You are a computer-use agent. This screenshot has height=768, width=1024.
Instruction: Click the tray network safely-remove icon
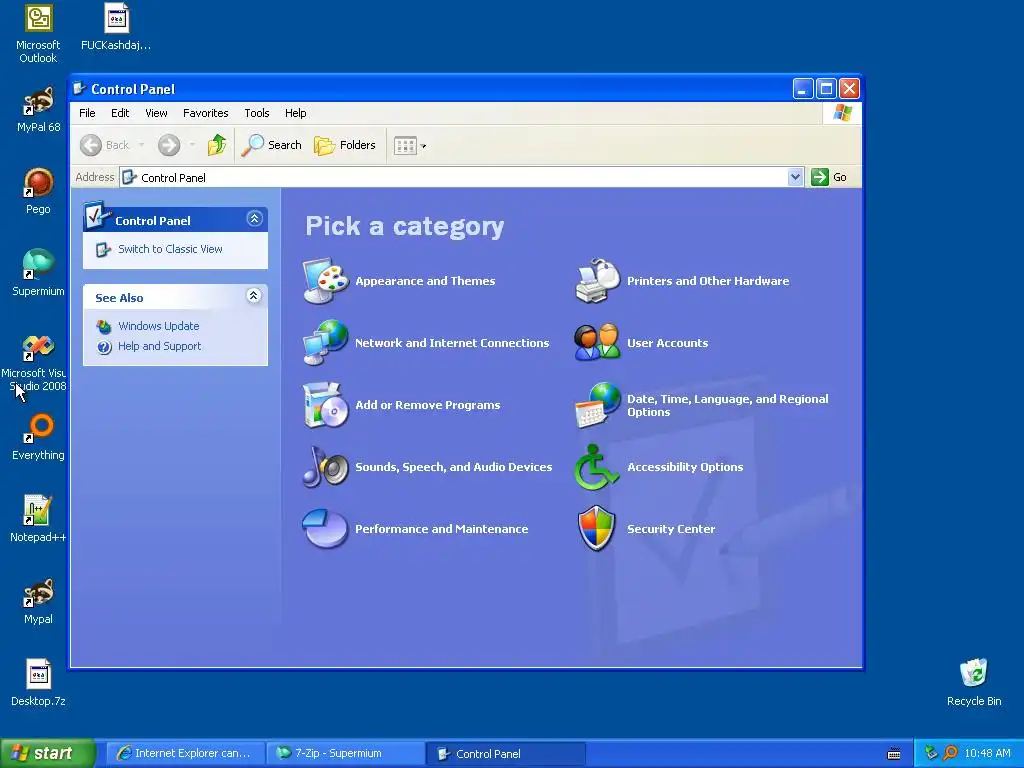pyautogui.click(x=931, y=753)
